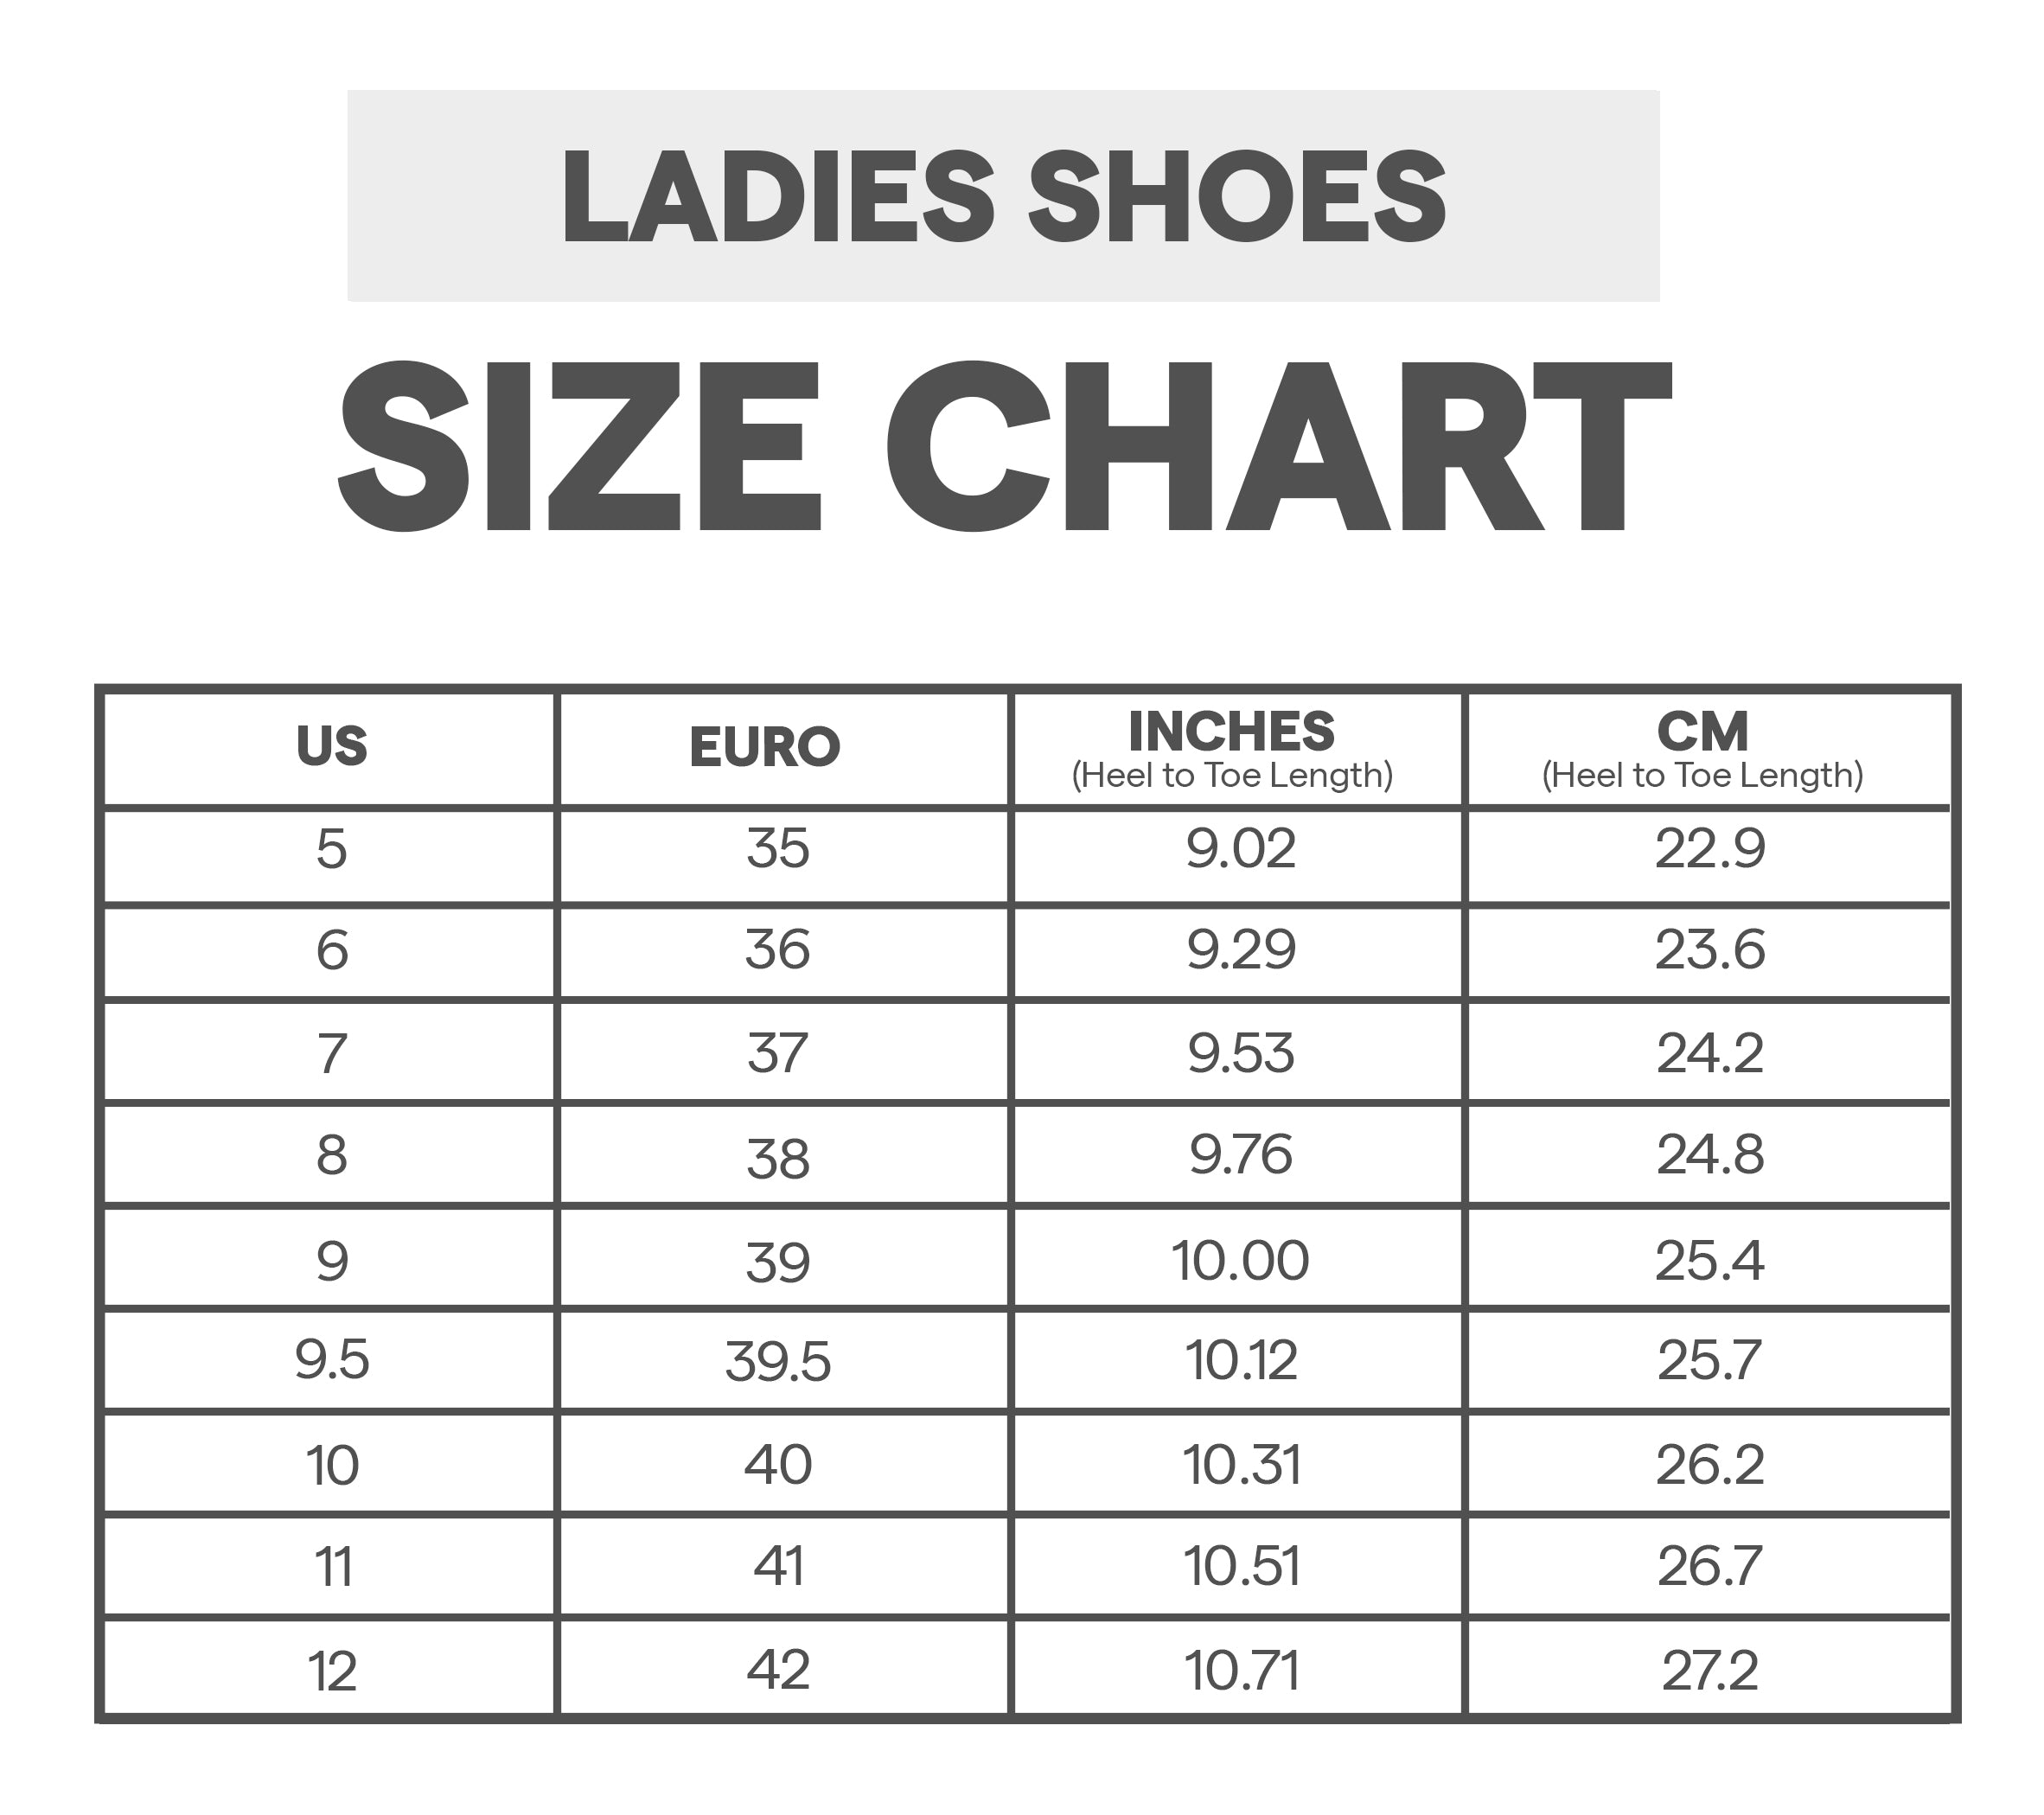
Task: Select the Euro size 36 cell
Action: pyautogui.click(x=778, y=951)
